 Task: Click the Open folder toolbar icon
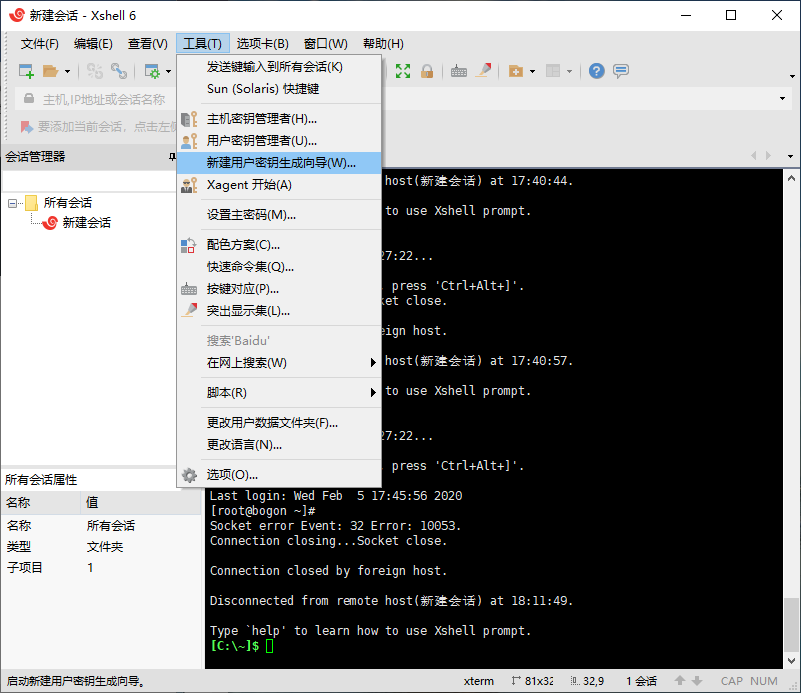point(50,71)
